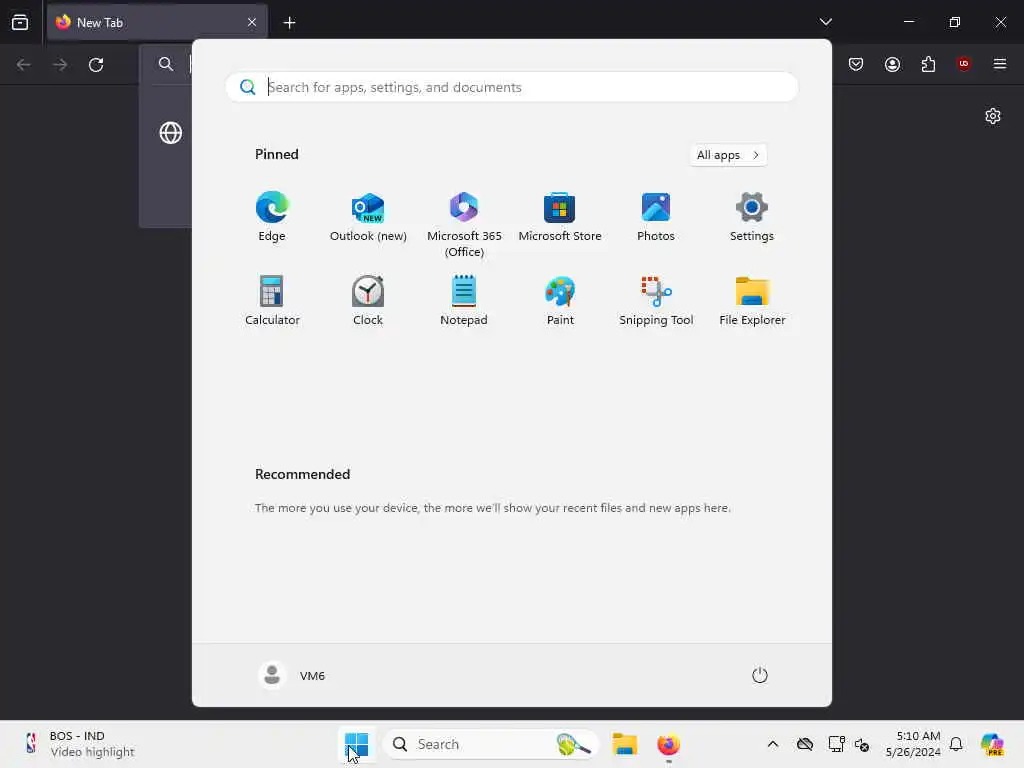This screenshot has width=1024, height=768.
Task: Select the New Tab tab in Firefox
Action: coord(157,22)
